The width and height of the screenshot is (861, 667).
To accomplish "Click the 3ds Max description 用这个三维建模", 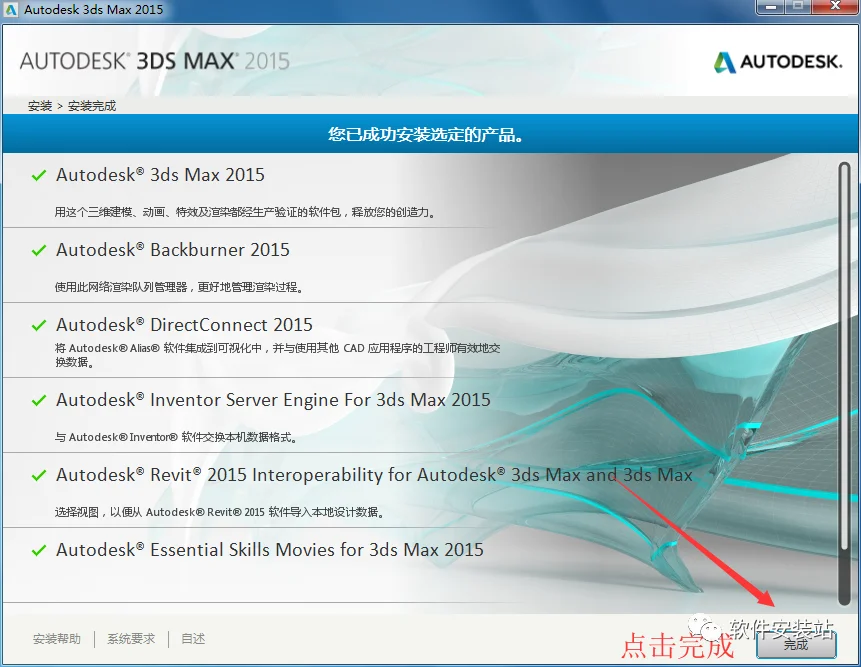I will pos(245,212).
